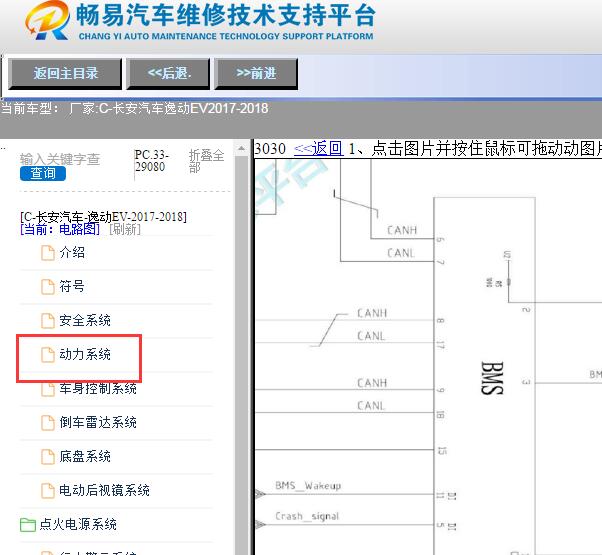This screenshot has width=602, height=555.
Task: Click the 返回主目录 button
Action: 65,74
